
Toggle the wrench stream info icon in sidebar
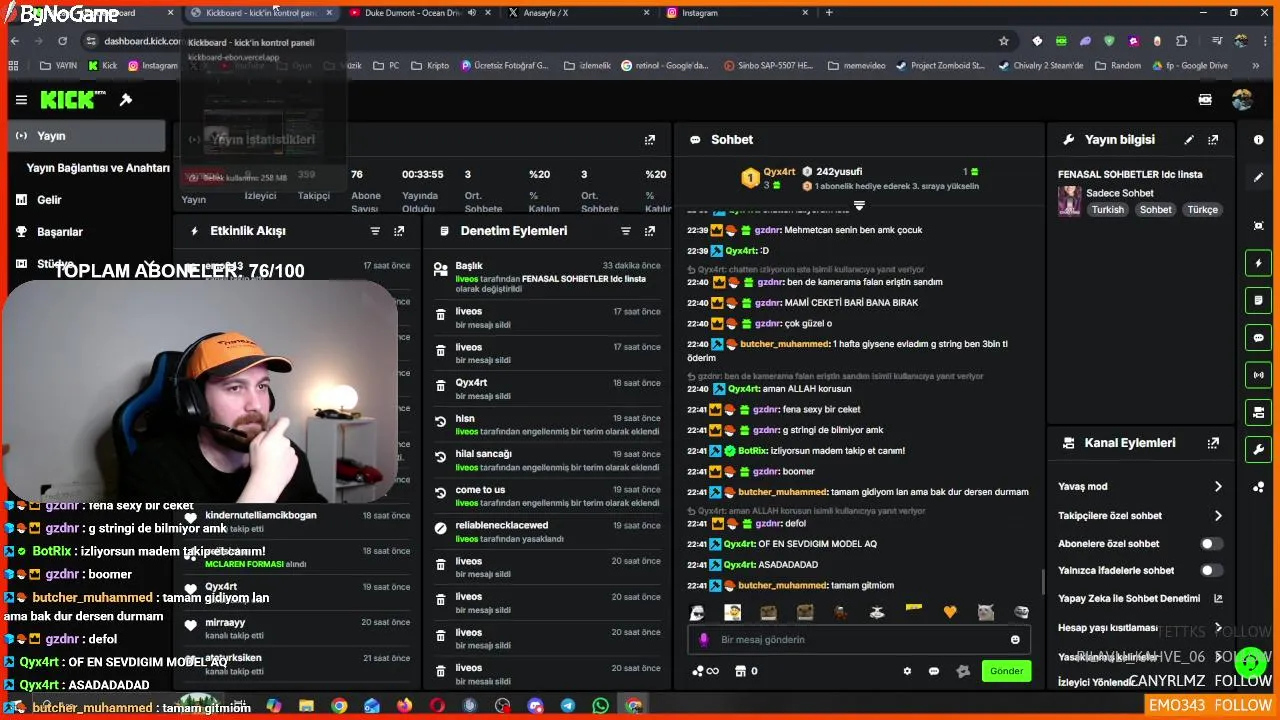coord(1258,449)
